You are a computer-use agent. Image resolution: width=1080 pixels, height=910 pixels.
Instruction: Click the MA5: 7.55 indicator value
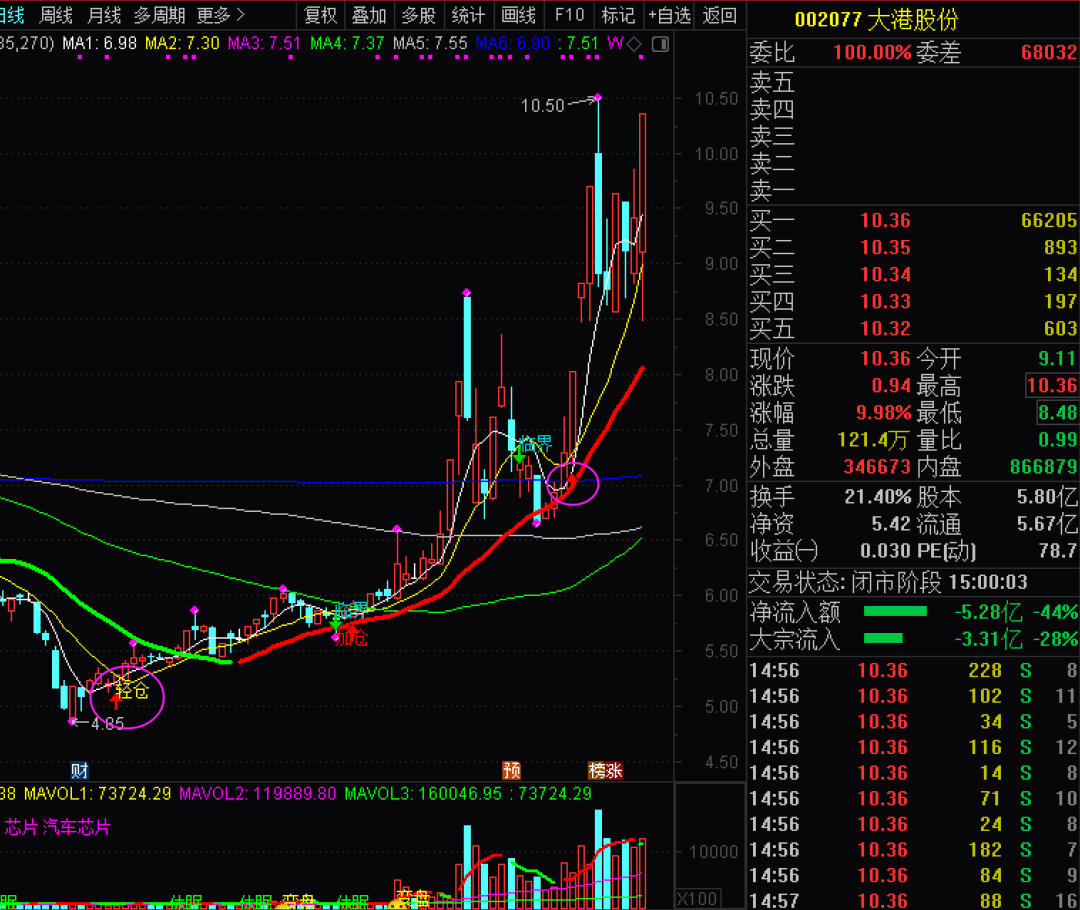tap(430, 43)
